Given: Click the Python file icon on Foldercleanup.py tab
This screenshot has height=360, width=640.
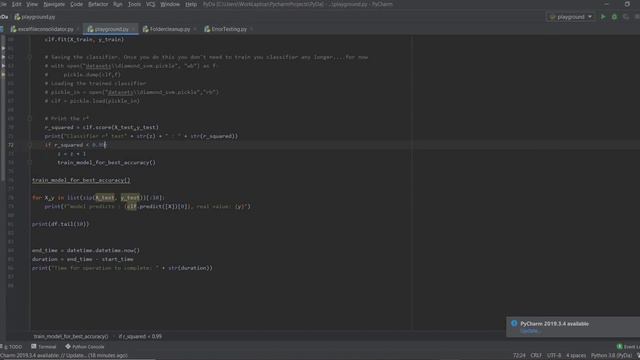Looking at the screenshot, I should tap(146, 29).
